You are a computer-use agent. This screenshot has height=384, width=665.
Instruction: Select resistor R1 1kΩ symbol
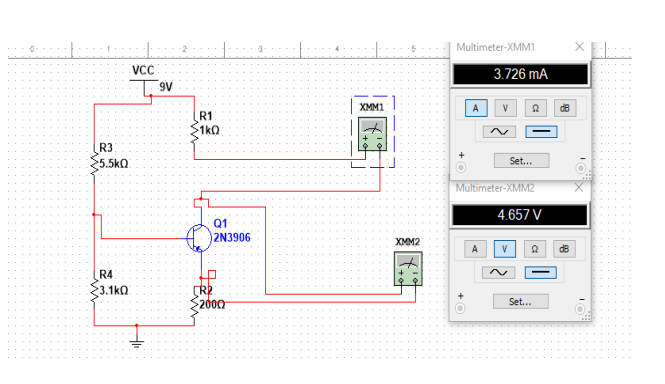coord(194,132)
